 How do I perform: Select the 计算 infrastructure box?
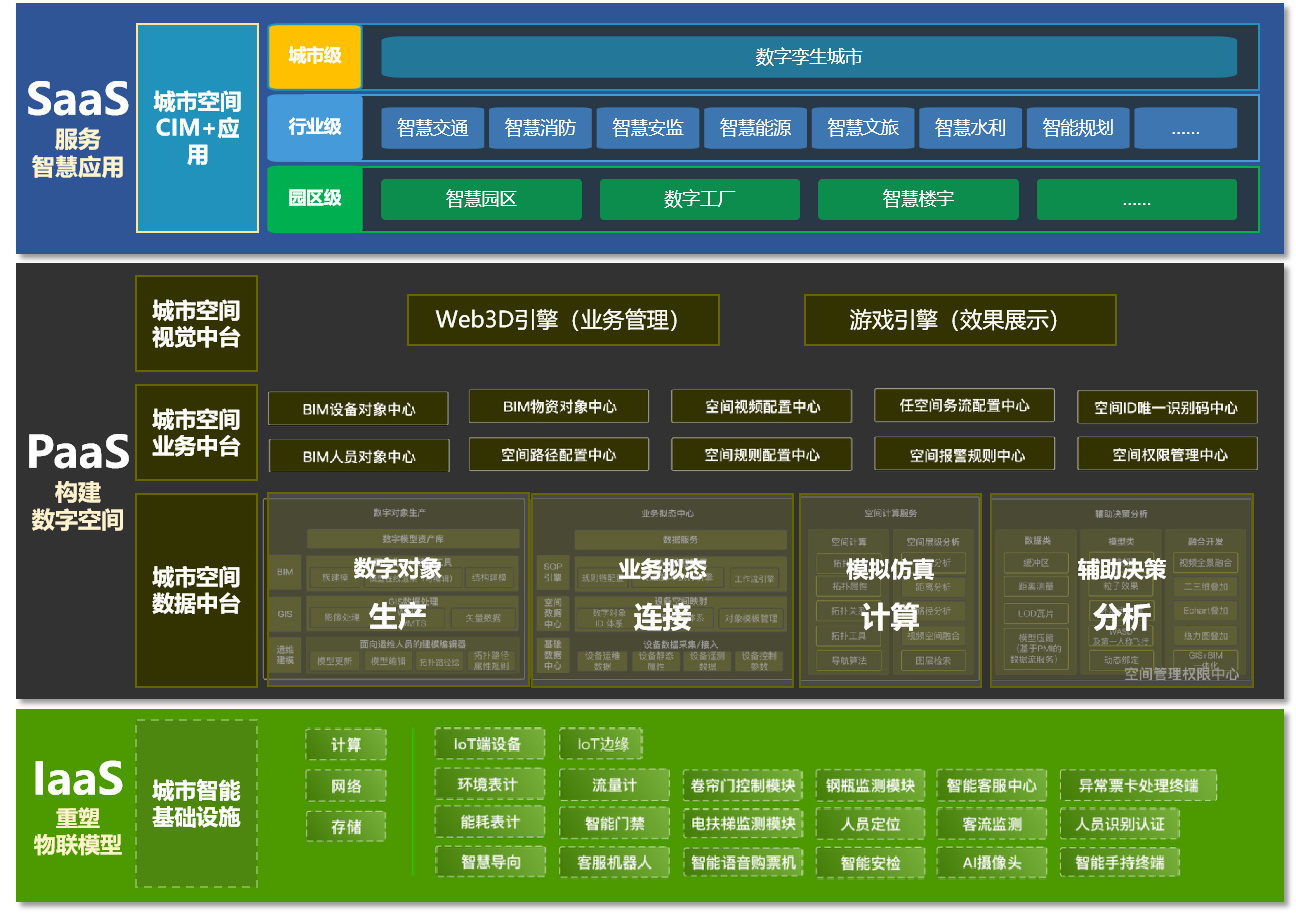point(345,745)
